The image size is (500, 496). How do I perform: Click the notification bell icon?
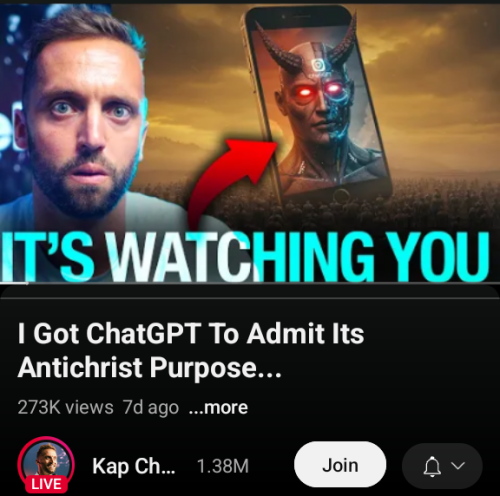(432, 466)
